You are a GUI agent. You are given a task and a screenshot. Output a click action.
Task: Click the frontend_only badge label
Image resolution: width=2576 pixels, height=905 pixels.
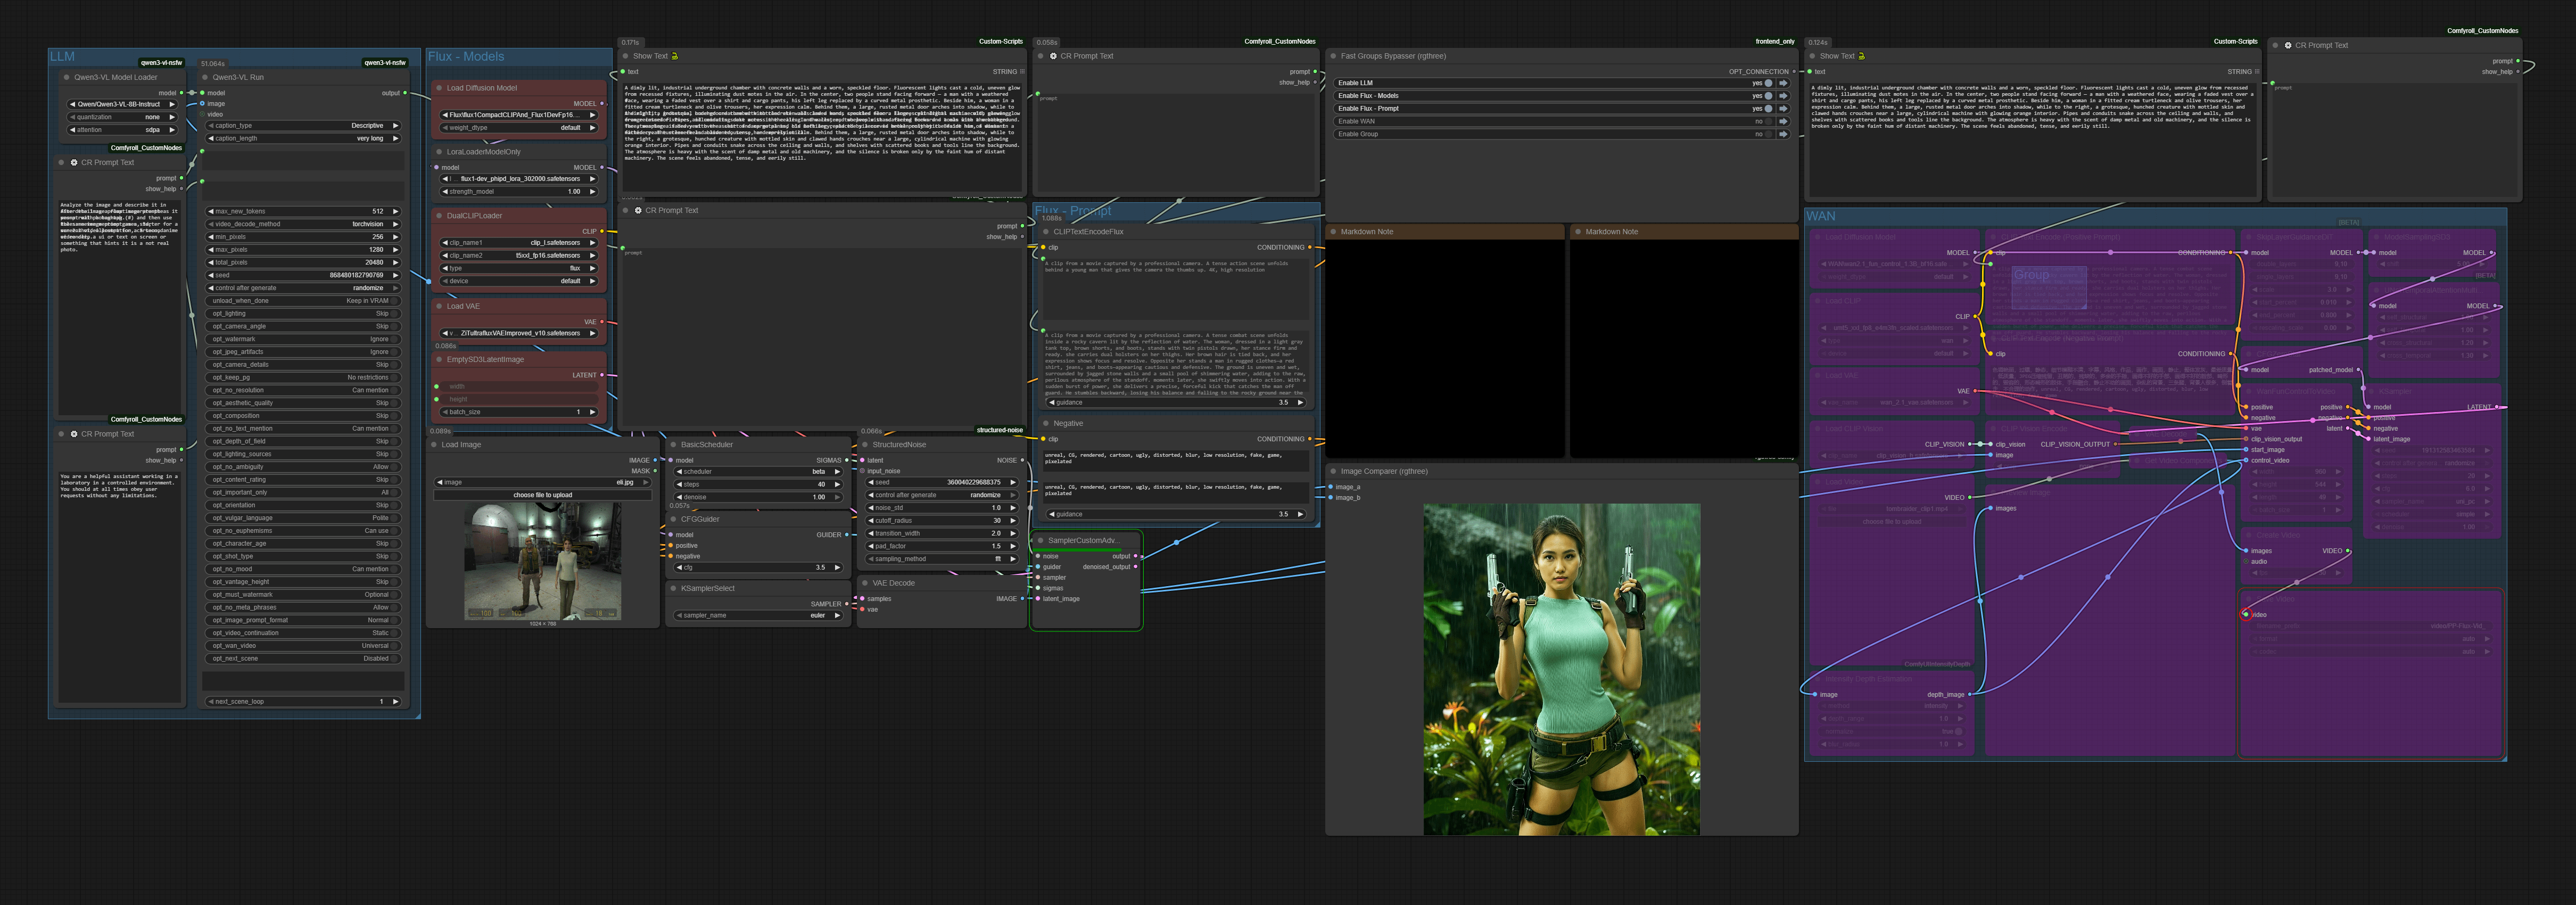tap(1775, 42)
